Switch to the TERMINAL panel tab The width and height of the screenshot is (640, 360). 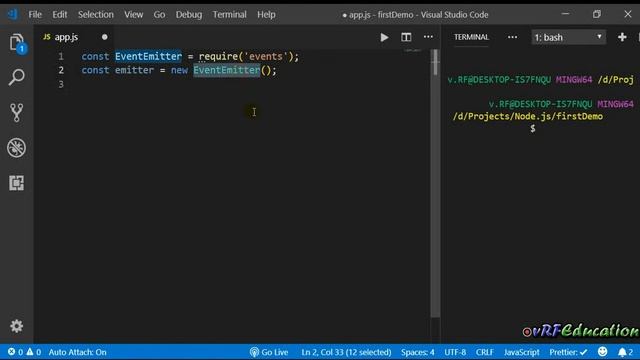point(471,37)
